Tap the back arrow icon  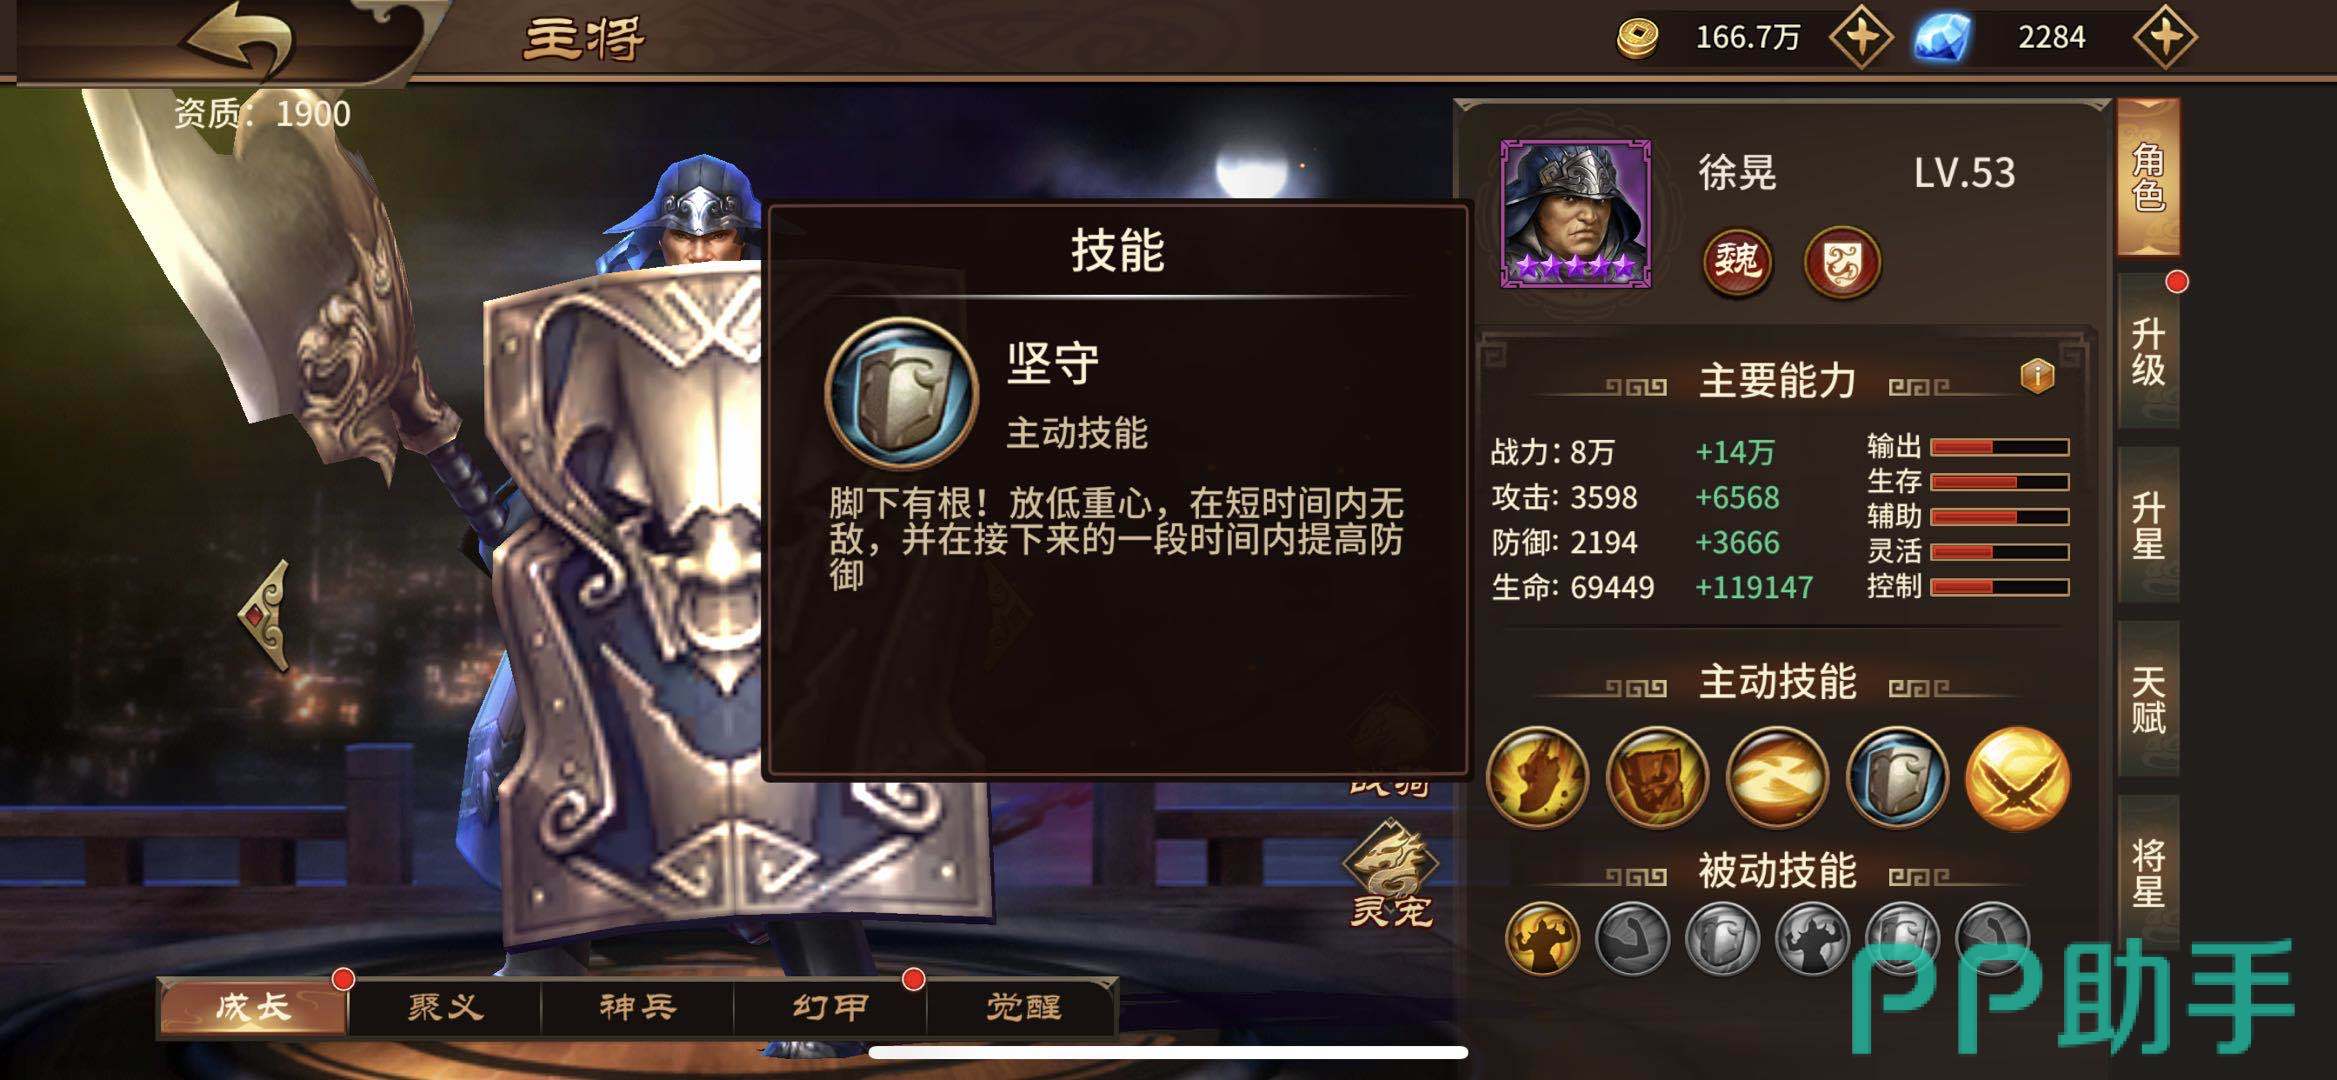tap(238, 42)
